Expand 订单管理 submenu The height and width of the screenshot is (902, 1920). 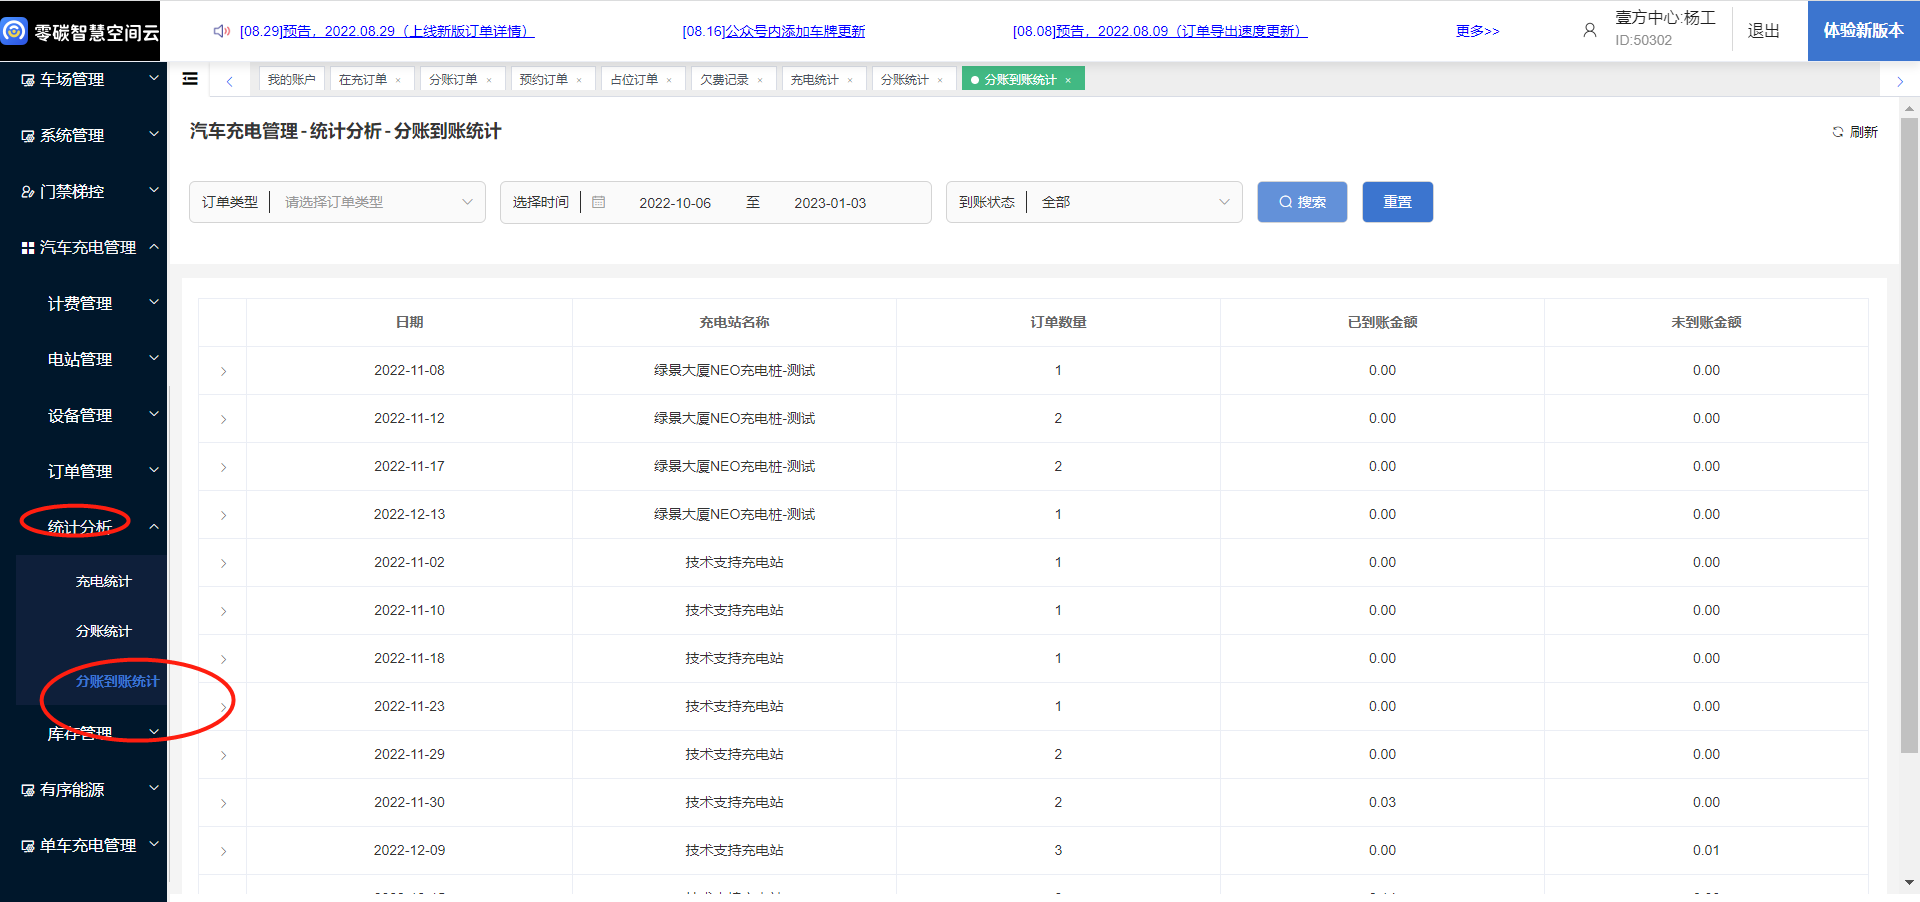coord(83,471)
